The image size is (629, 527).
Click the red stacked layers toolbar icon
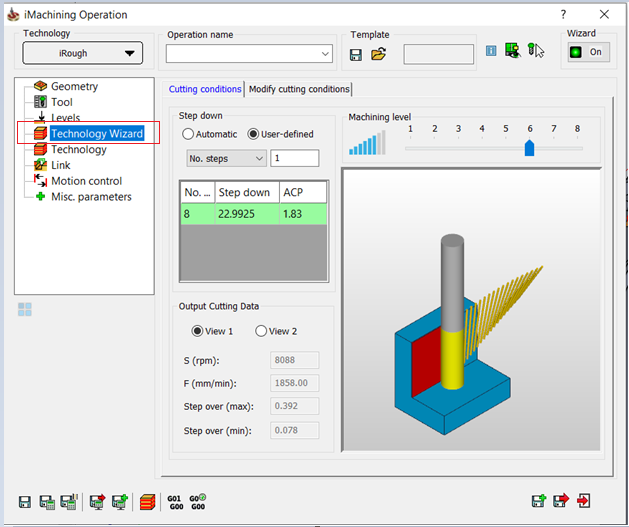[x=148, y=502]
